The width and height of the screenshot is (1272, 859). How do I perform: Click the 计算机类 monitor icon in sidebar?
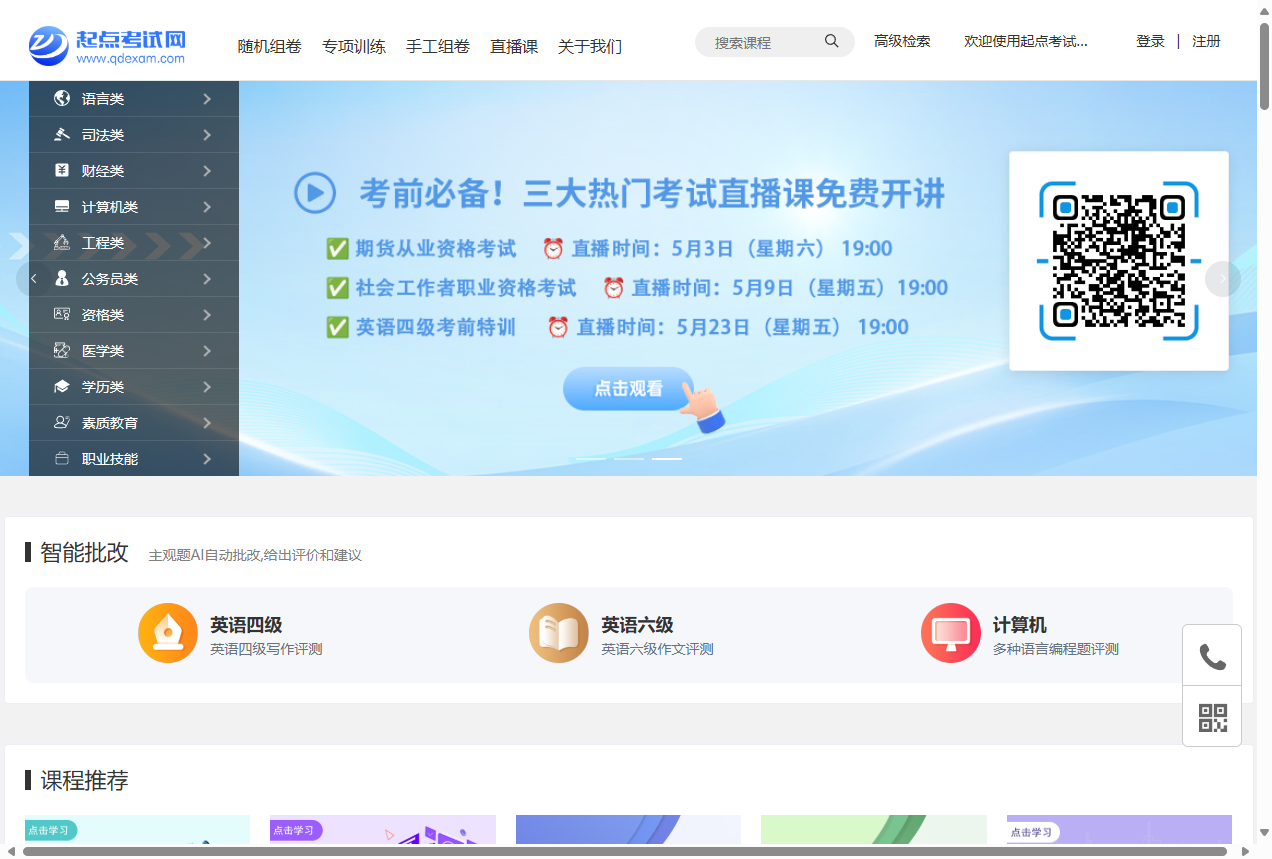(x=62, y=206)
